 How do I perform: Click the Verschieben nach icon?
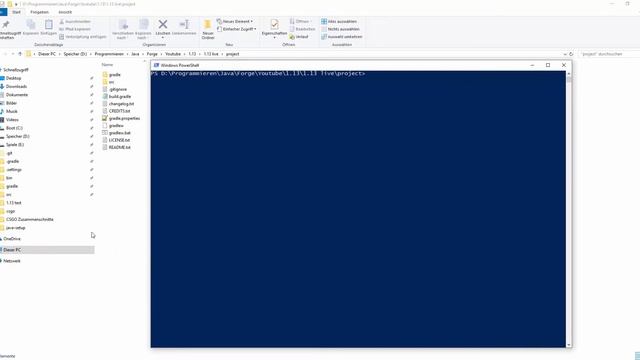pyautogui.click(x=123, y=24)
